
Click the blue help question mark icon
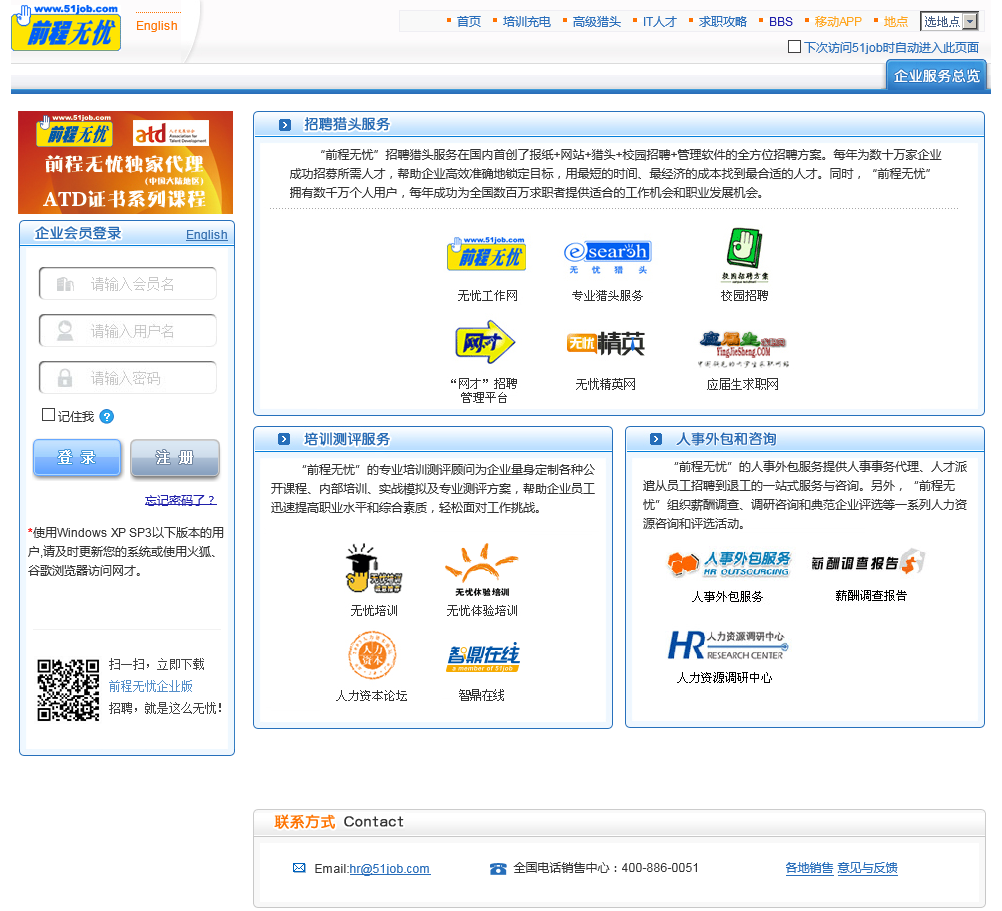click(x=107, y=417)
